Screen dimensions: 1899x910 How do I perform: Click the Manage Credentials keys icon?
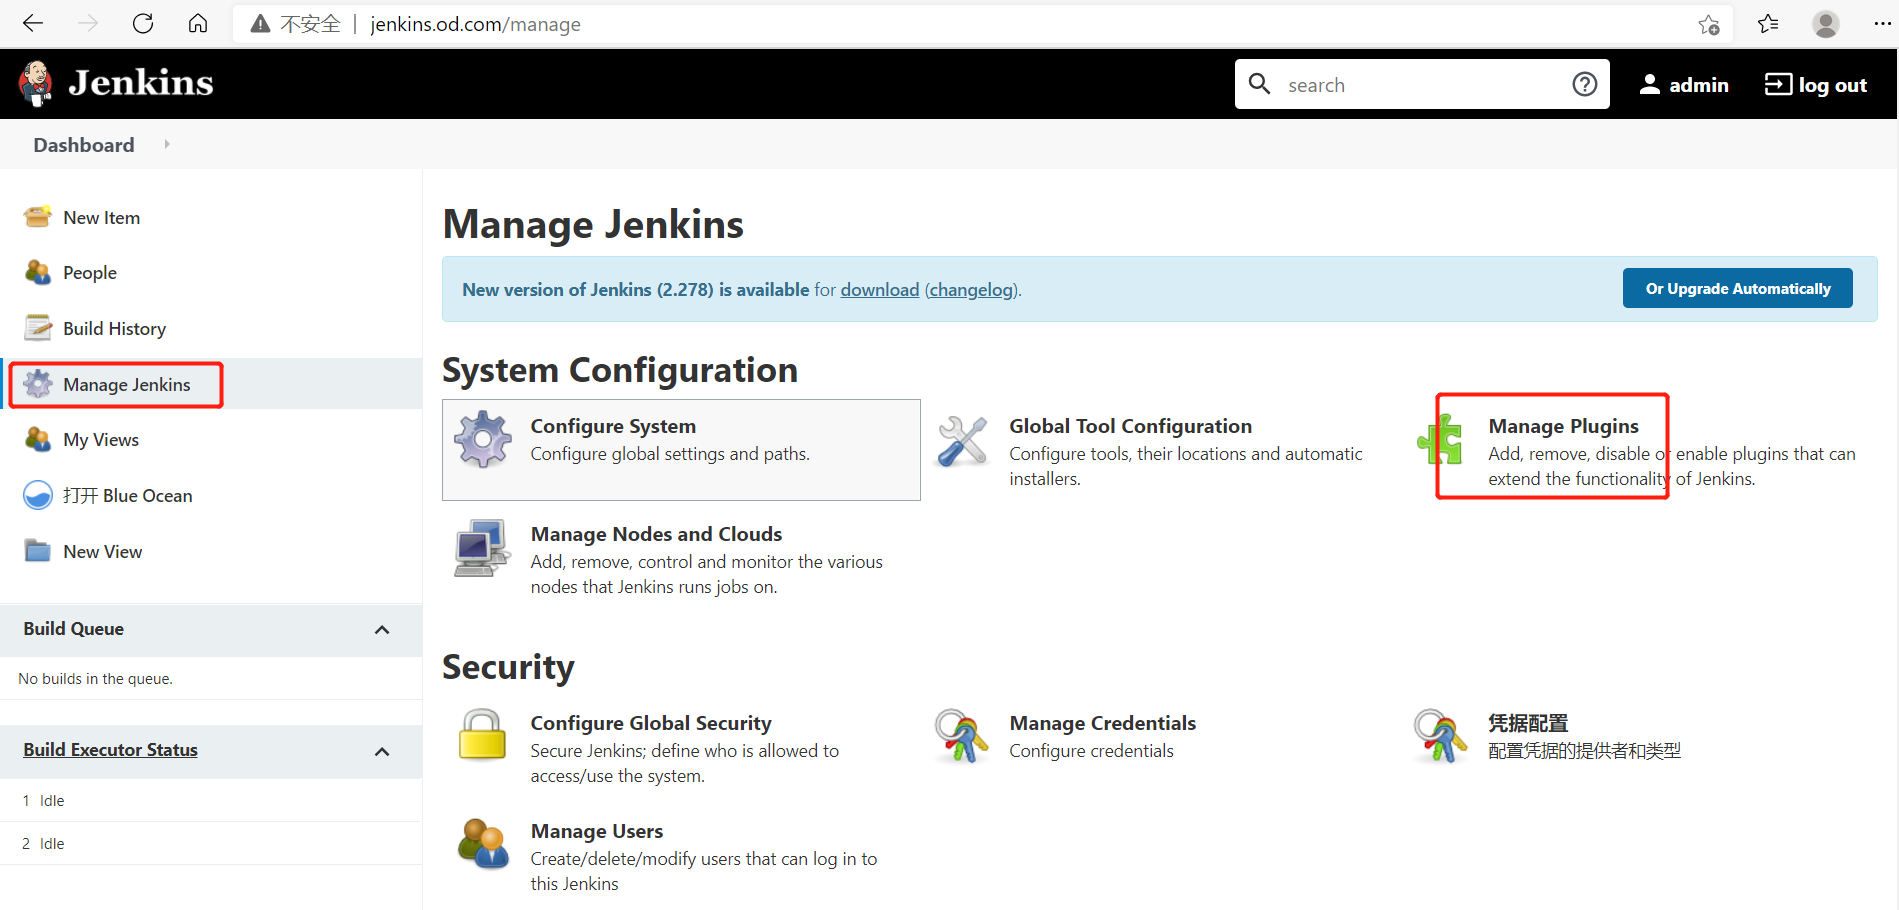tap(961, 736)
